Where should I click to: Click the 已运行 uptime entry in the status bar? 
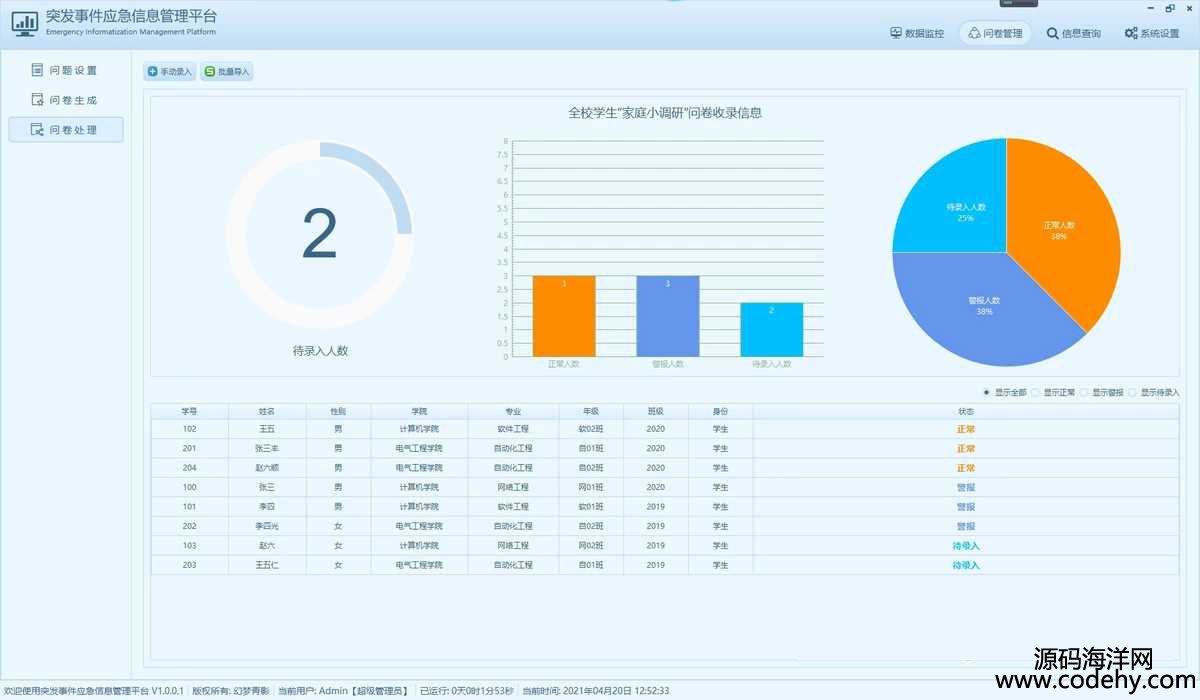tap(467, 691)
